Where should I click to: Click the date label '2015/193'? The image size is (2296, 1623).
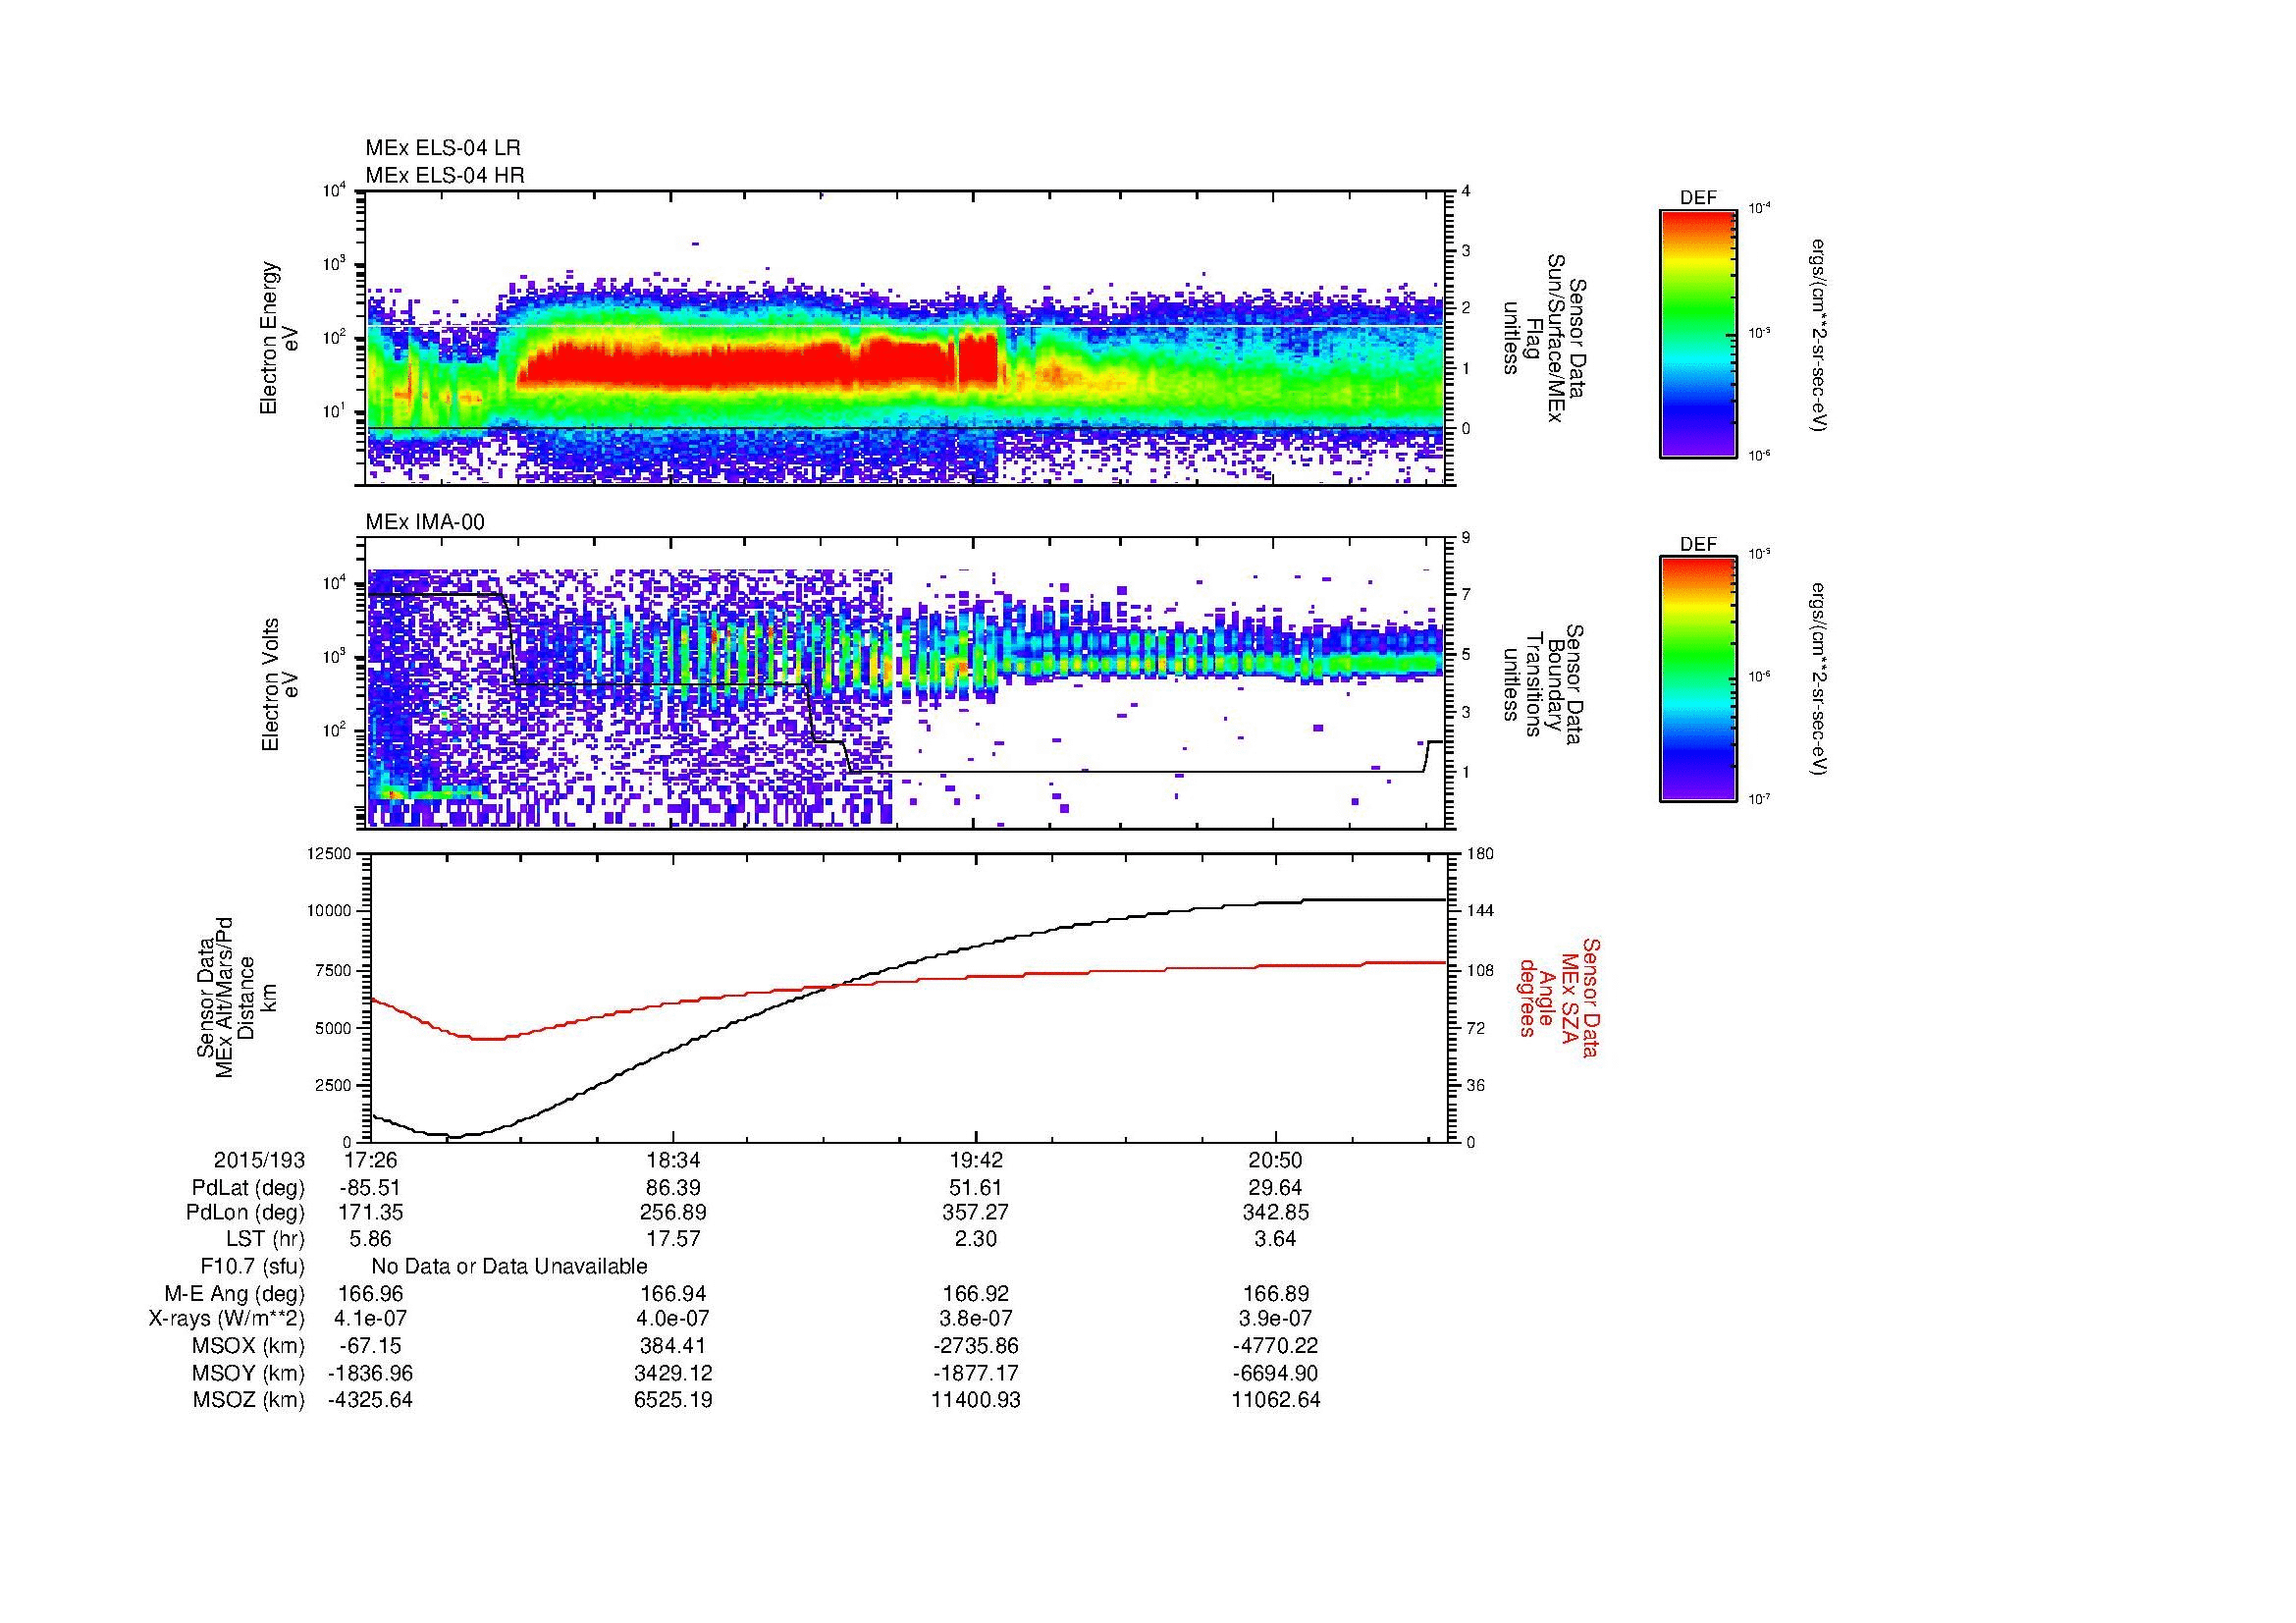pos(259,1160)
